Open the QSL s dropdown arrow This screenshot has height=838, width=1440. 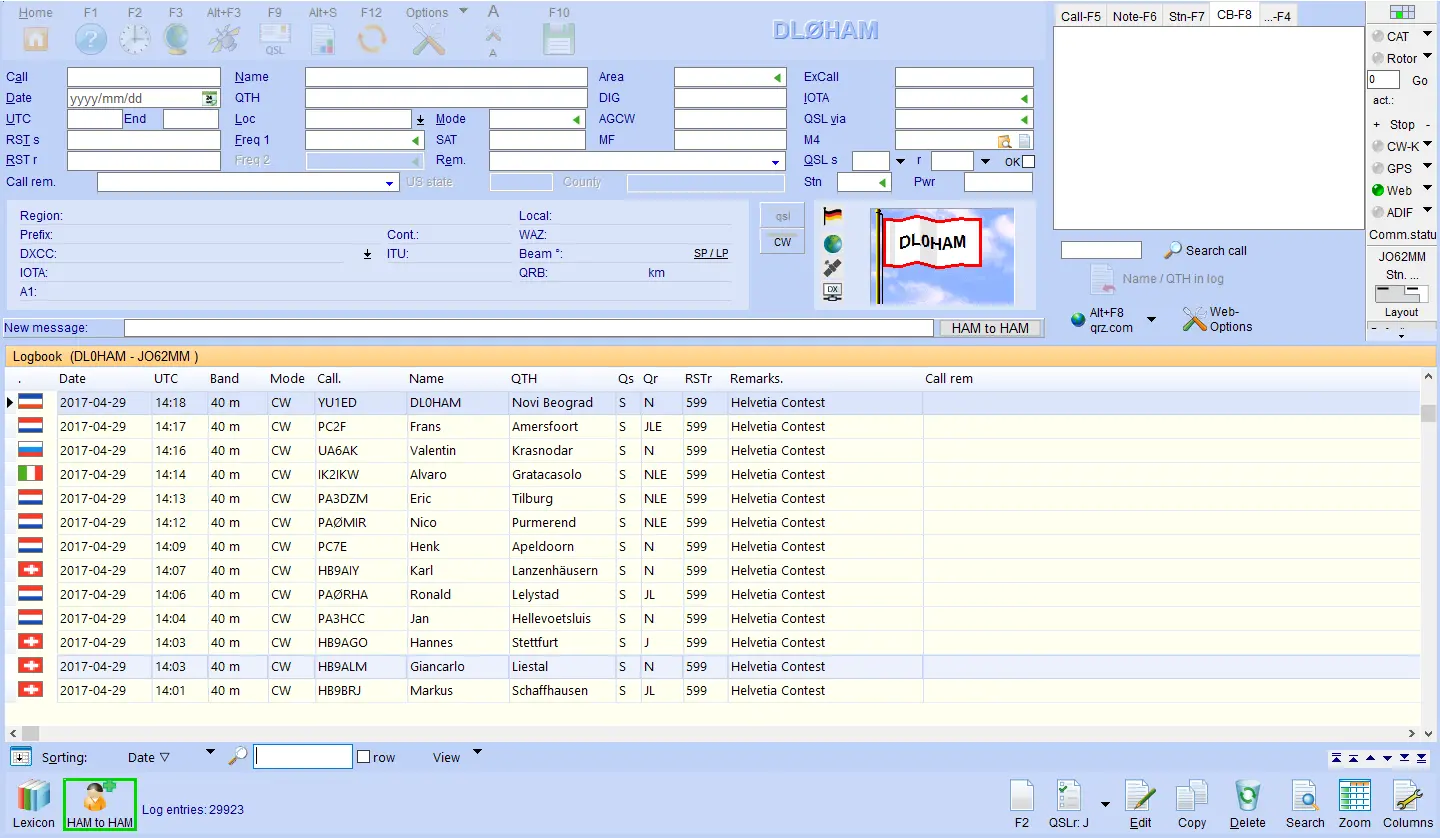pyautogui.click(x=900, y=162)
